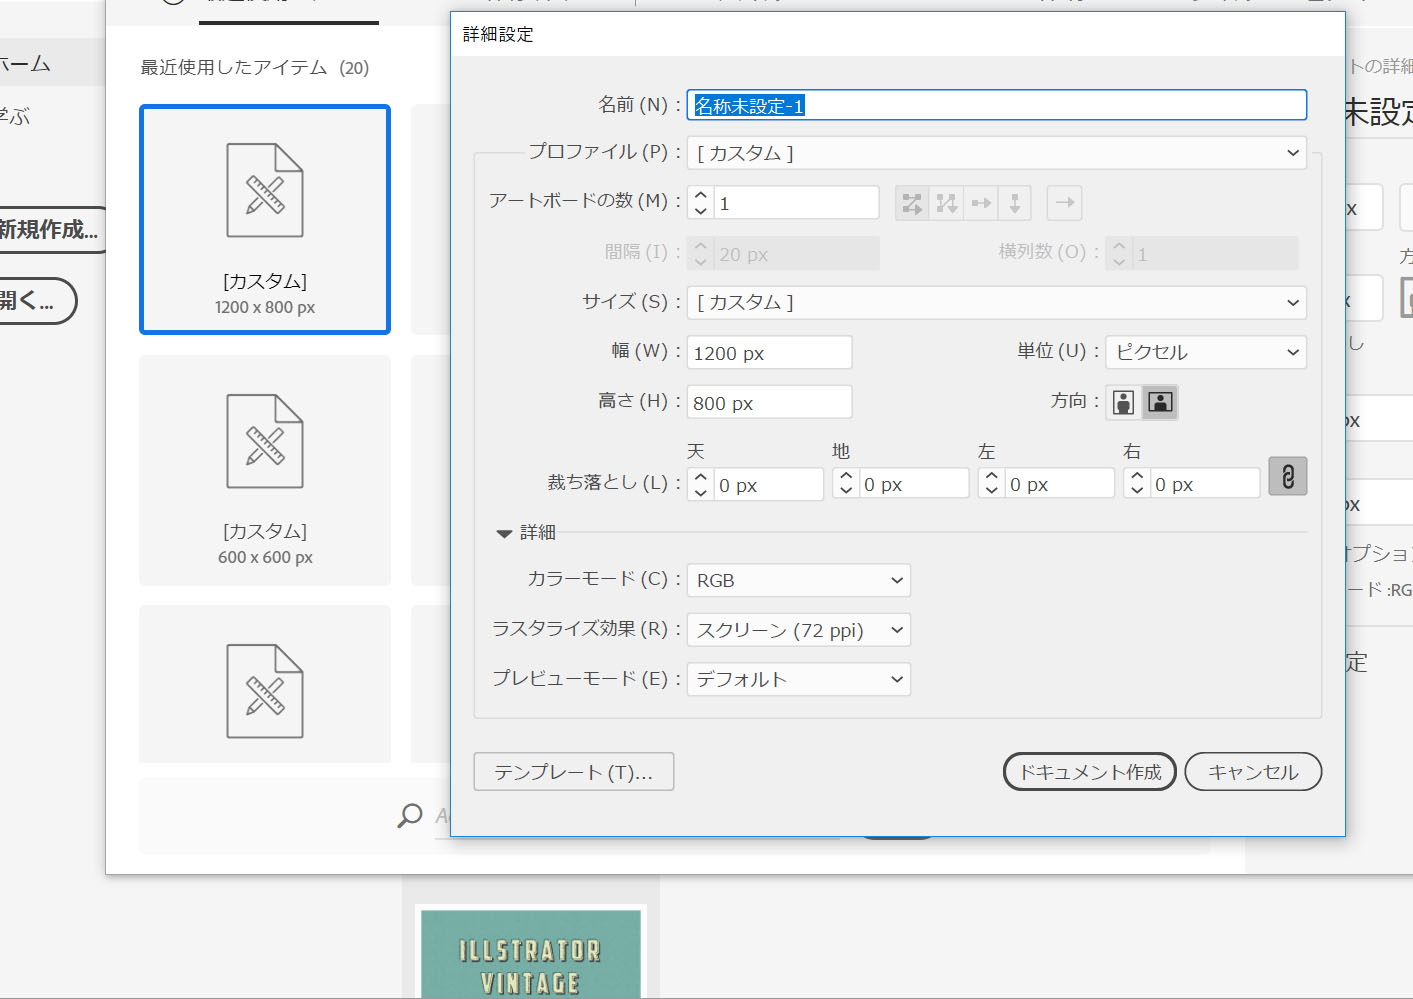The height and width of the screenshot is (999, 1413).
Task: Open the 単位 units dropdown
Action: tap(1205, 353)
